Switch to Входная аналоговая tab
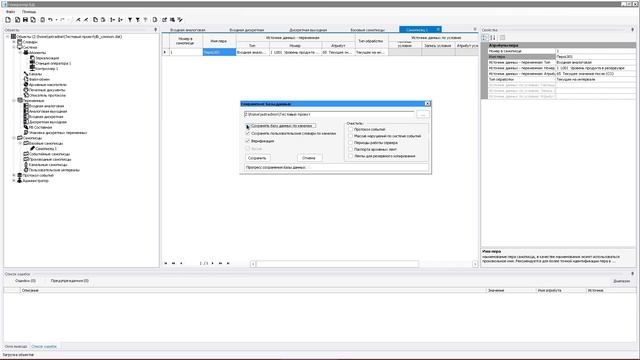The width and height of the screenshot is (640, 360). 188,30
